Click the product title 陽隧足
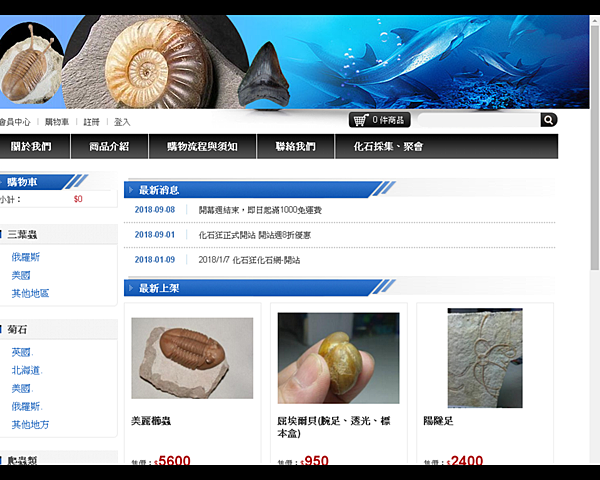 coord(439,421)
